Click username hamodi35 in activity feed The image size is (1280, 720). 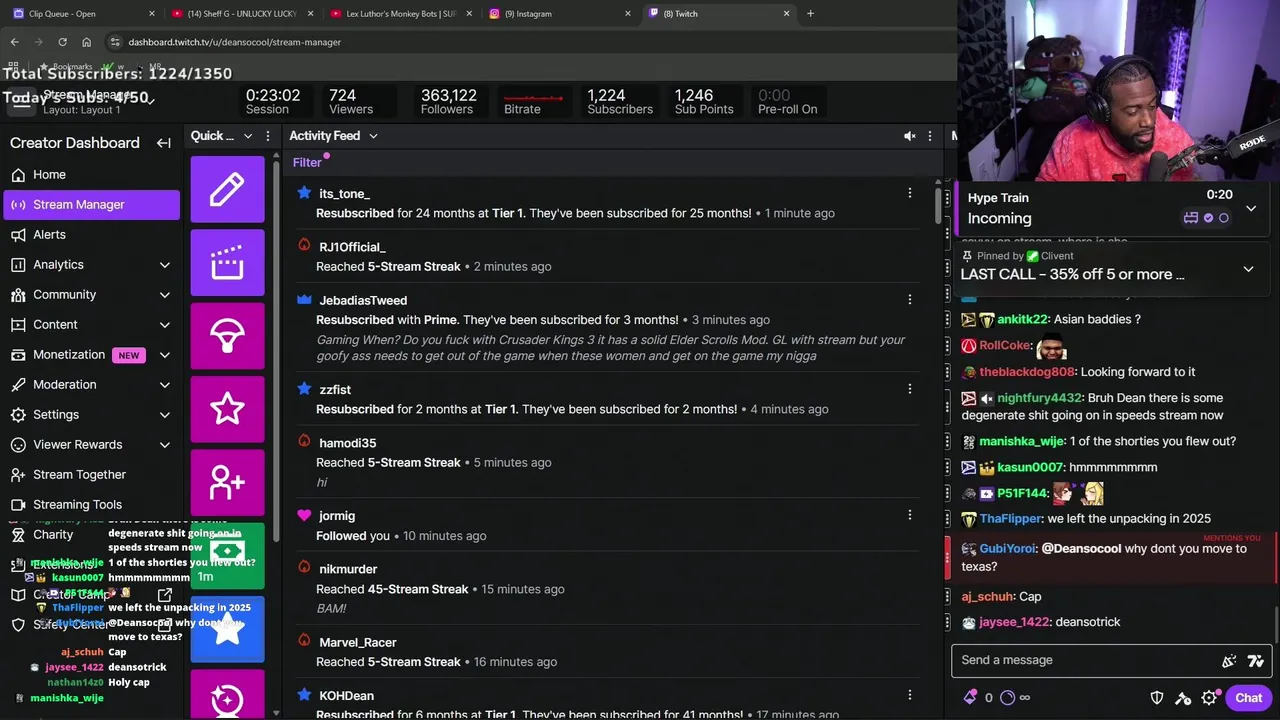(x=347, y=443)
